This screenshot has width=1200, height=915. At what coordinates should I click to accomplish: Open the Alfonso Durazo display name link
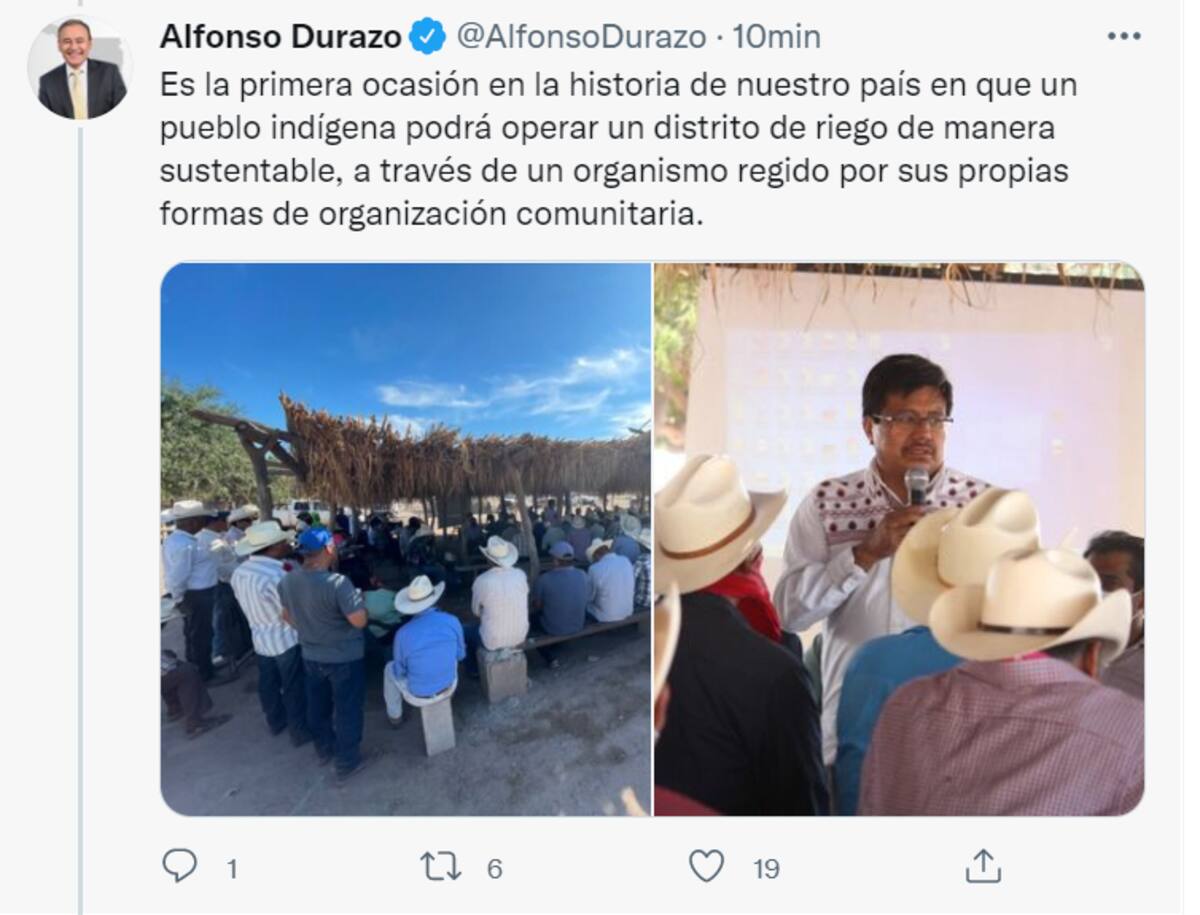[x=280, y=37]
